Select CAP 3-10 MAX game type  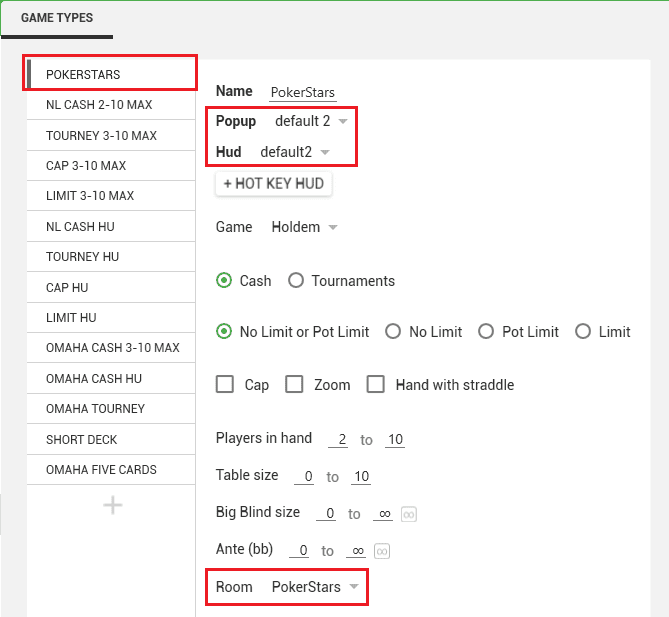(111, 166)
